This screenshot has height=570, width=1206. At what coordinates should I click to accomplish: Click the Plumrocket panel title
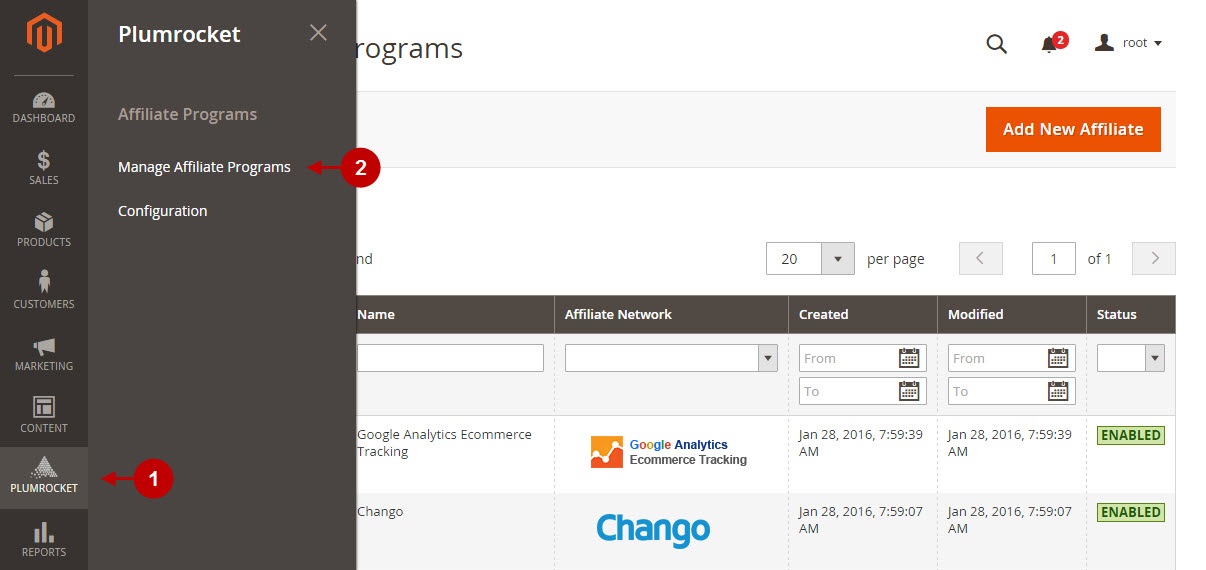179,34
